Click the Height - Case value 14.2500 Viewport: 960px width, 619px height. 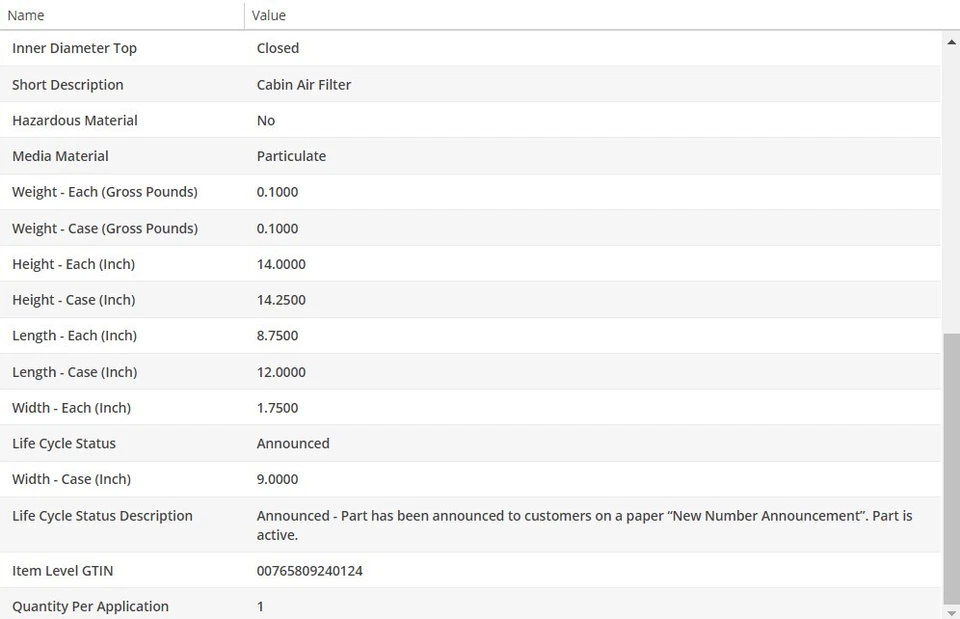pyautogui.click(x=281, y=300)
